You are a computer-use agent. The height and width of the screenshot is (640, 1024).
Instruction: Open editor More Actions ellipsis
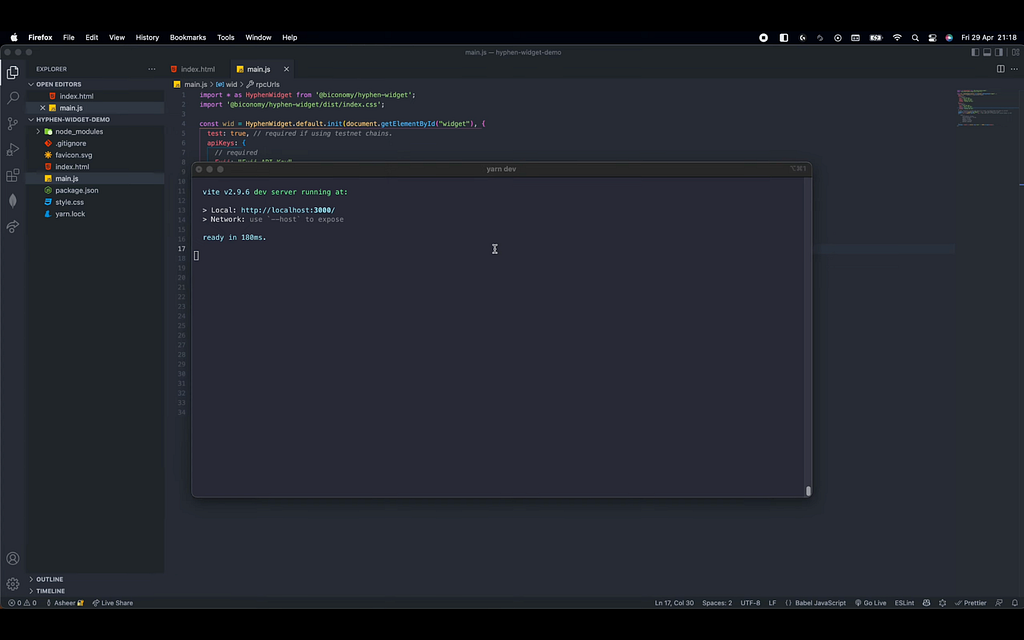click(1014, 69)
